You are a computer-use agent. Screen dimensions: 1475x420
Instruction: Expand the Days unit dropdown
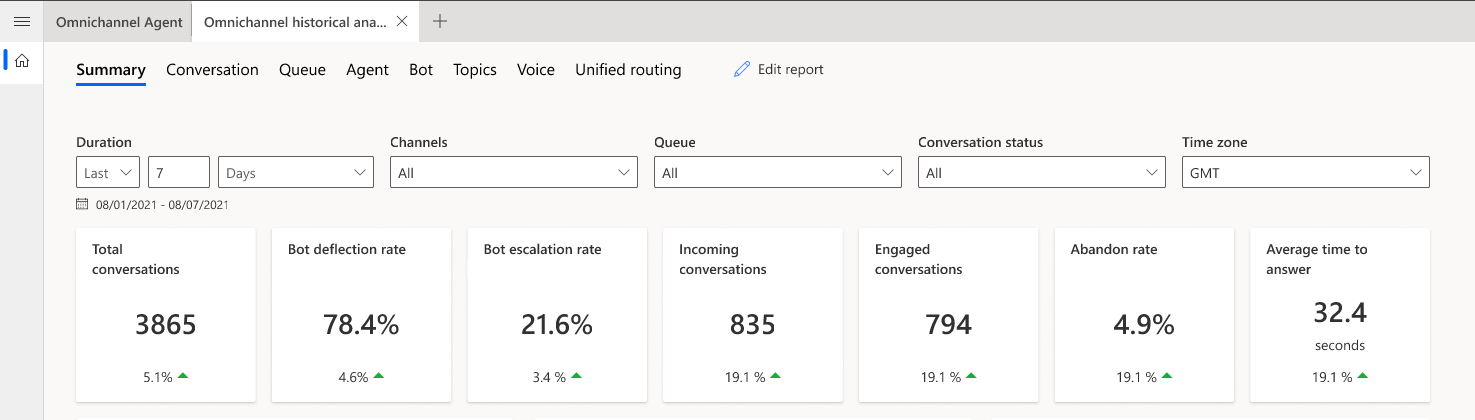296,172
